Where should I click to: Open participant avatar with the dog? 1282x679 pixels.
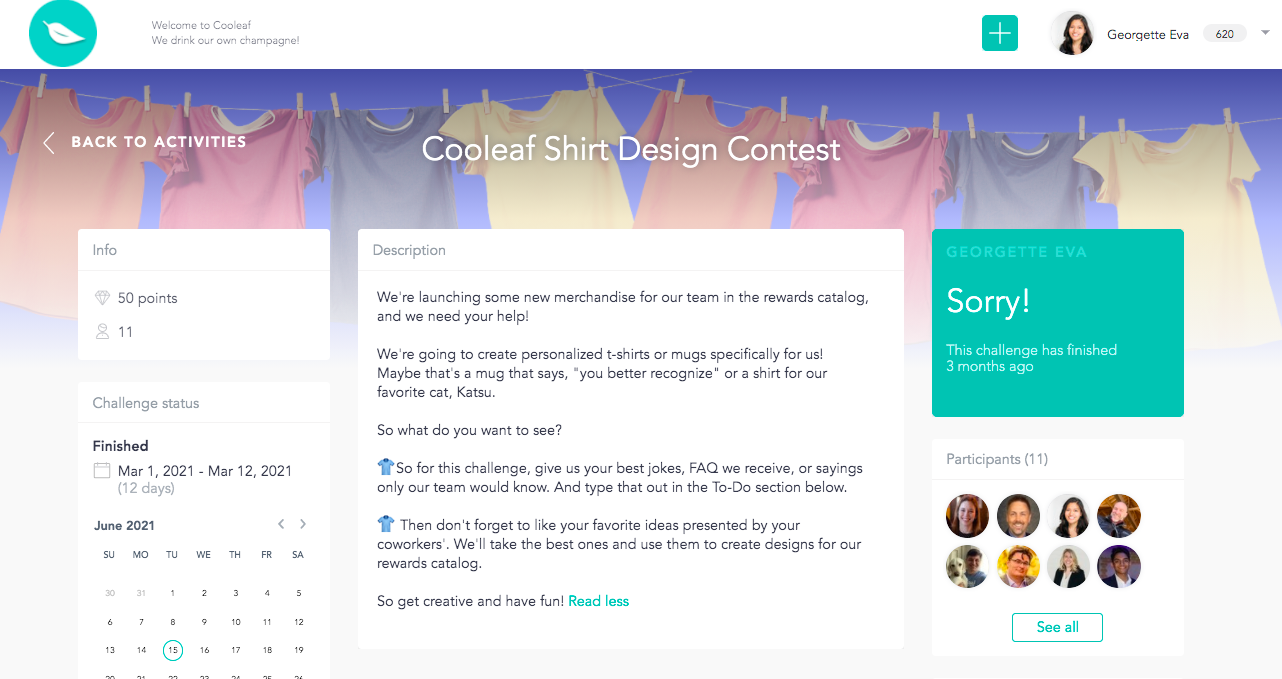[967, 567]
